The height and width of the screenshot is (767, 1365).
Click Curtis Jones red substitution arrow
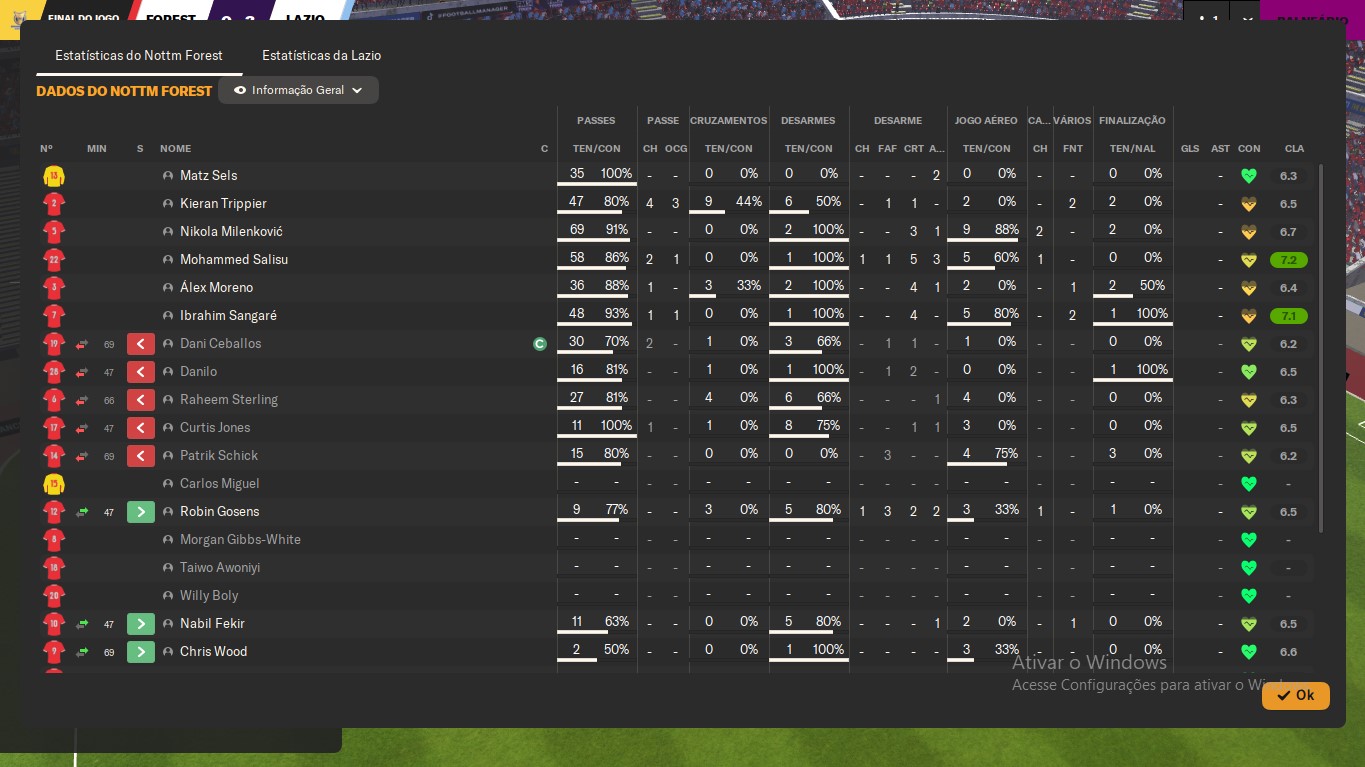click(141, 428)
